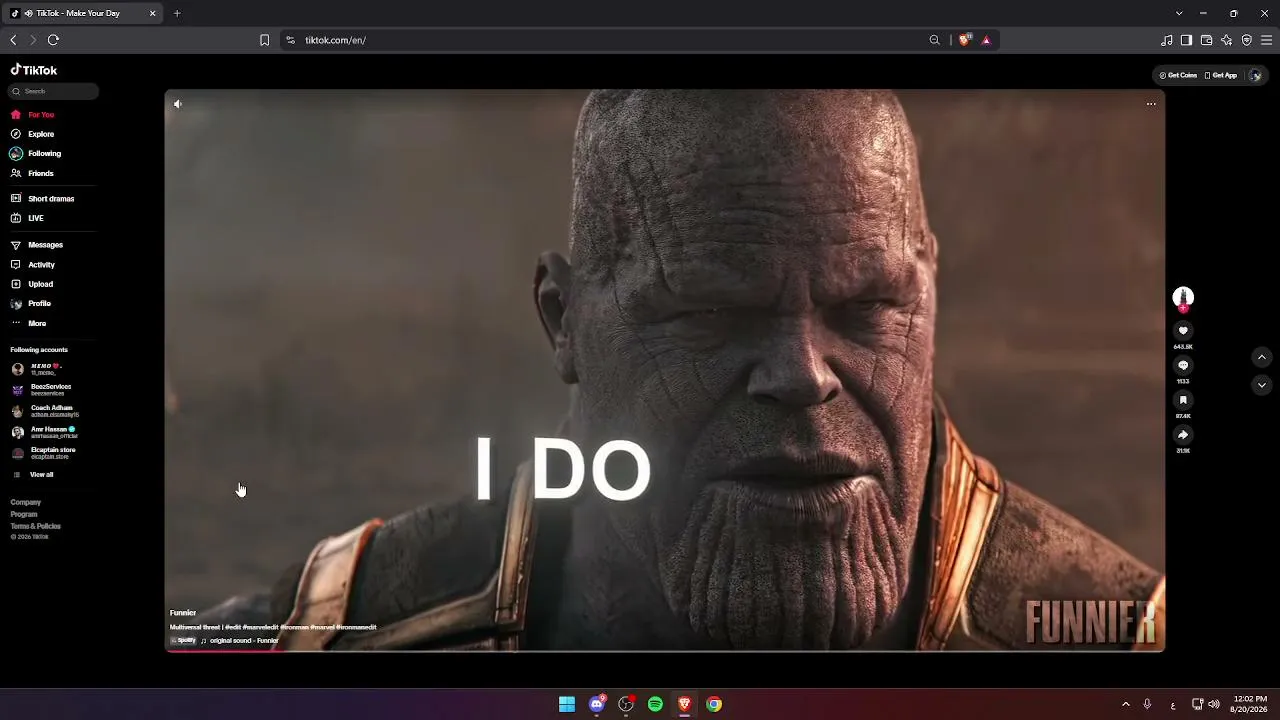The width and height of the screenshot is (1280, 720).
Task: Go back in the browser
Action: coord(13,40)
